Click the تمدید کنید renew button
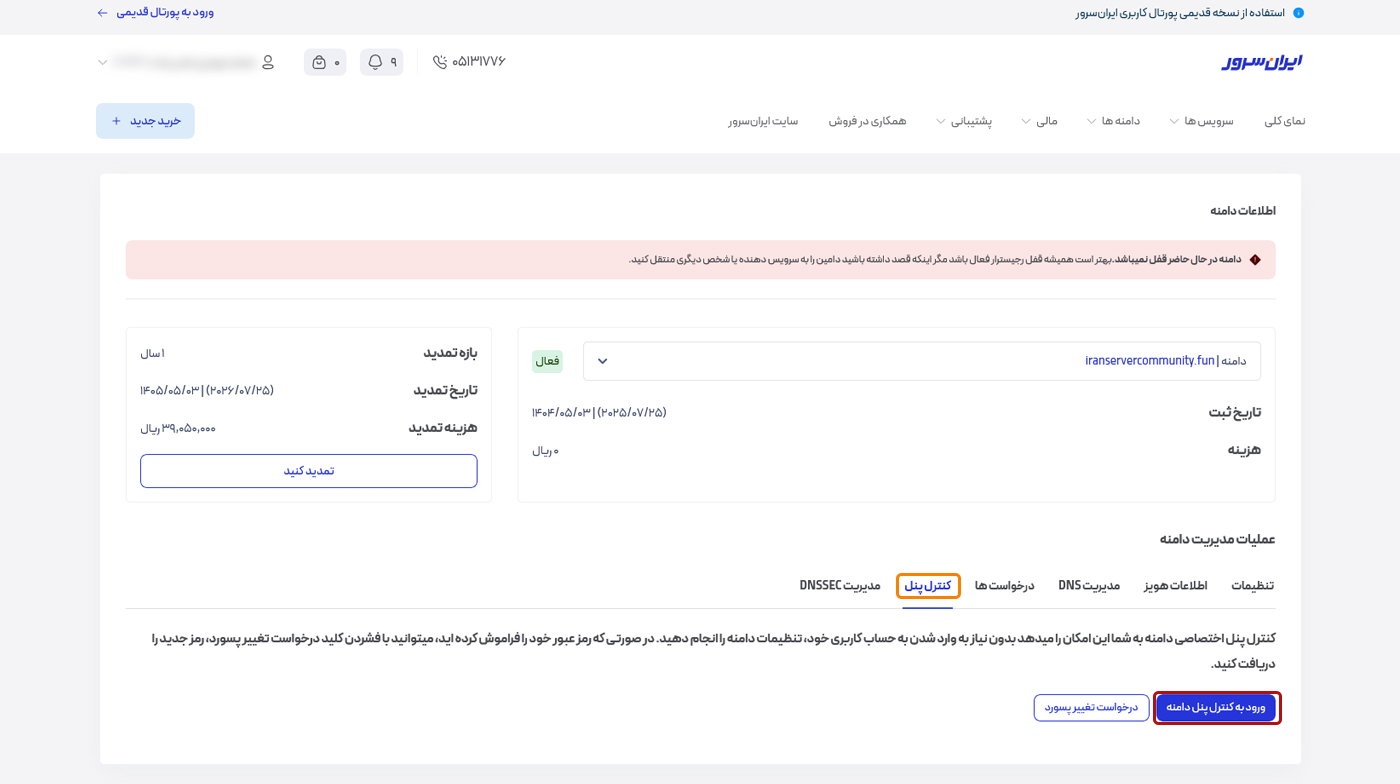Screen dimensions: 1400x784 click(x=308, y=471)
